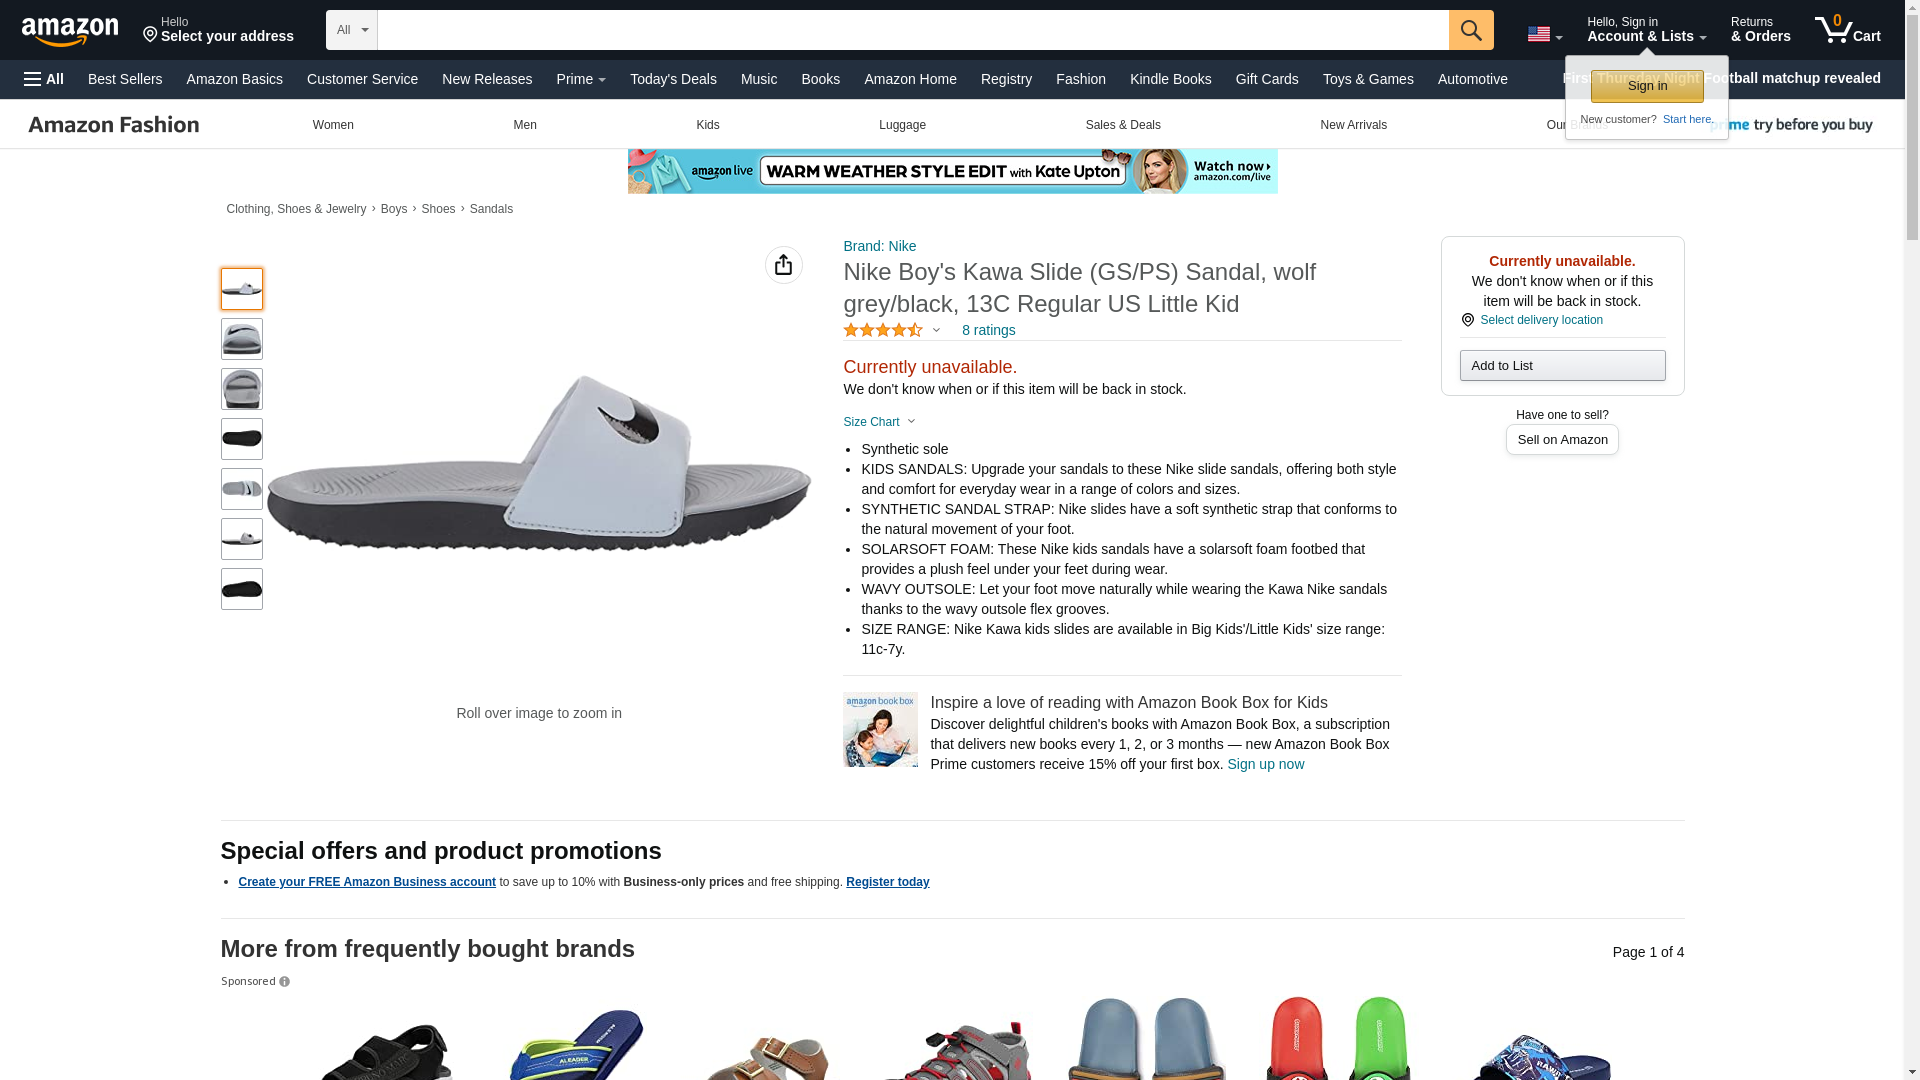Click the share icon on product image
1920x1080 pixels.
(x=783, y=265)
